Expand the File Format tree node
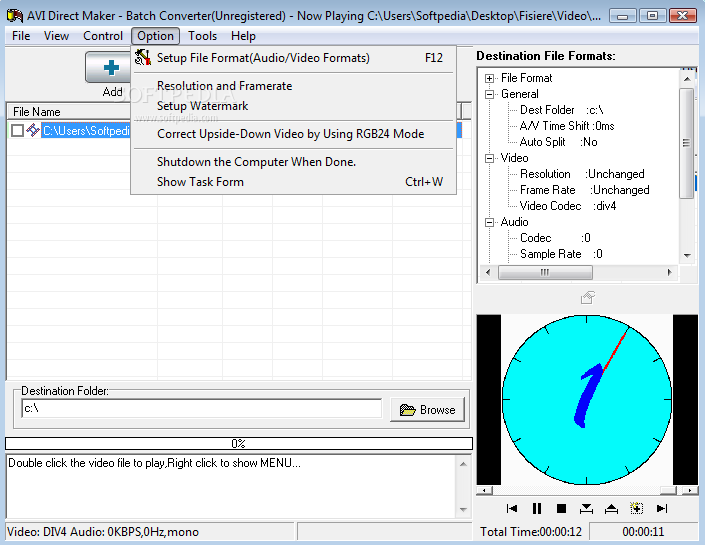 click(489, 78)
